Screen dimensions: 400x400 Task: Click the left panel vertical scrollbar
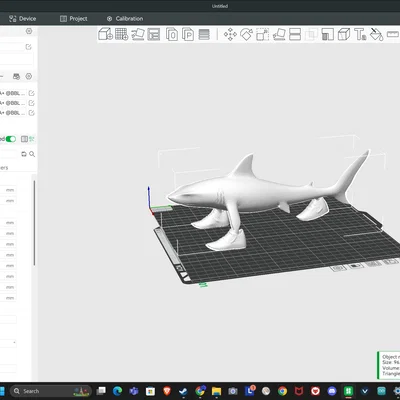[x=34, y=223]
